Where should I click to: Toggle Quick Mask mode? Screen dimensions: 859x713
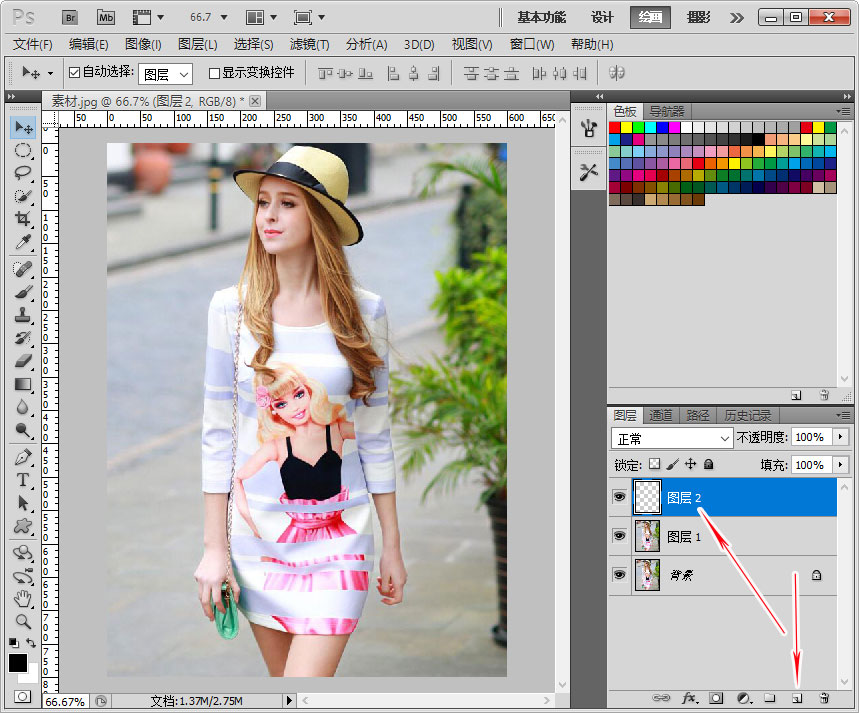click(23, 697)
